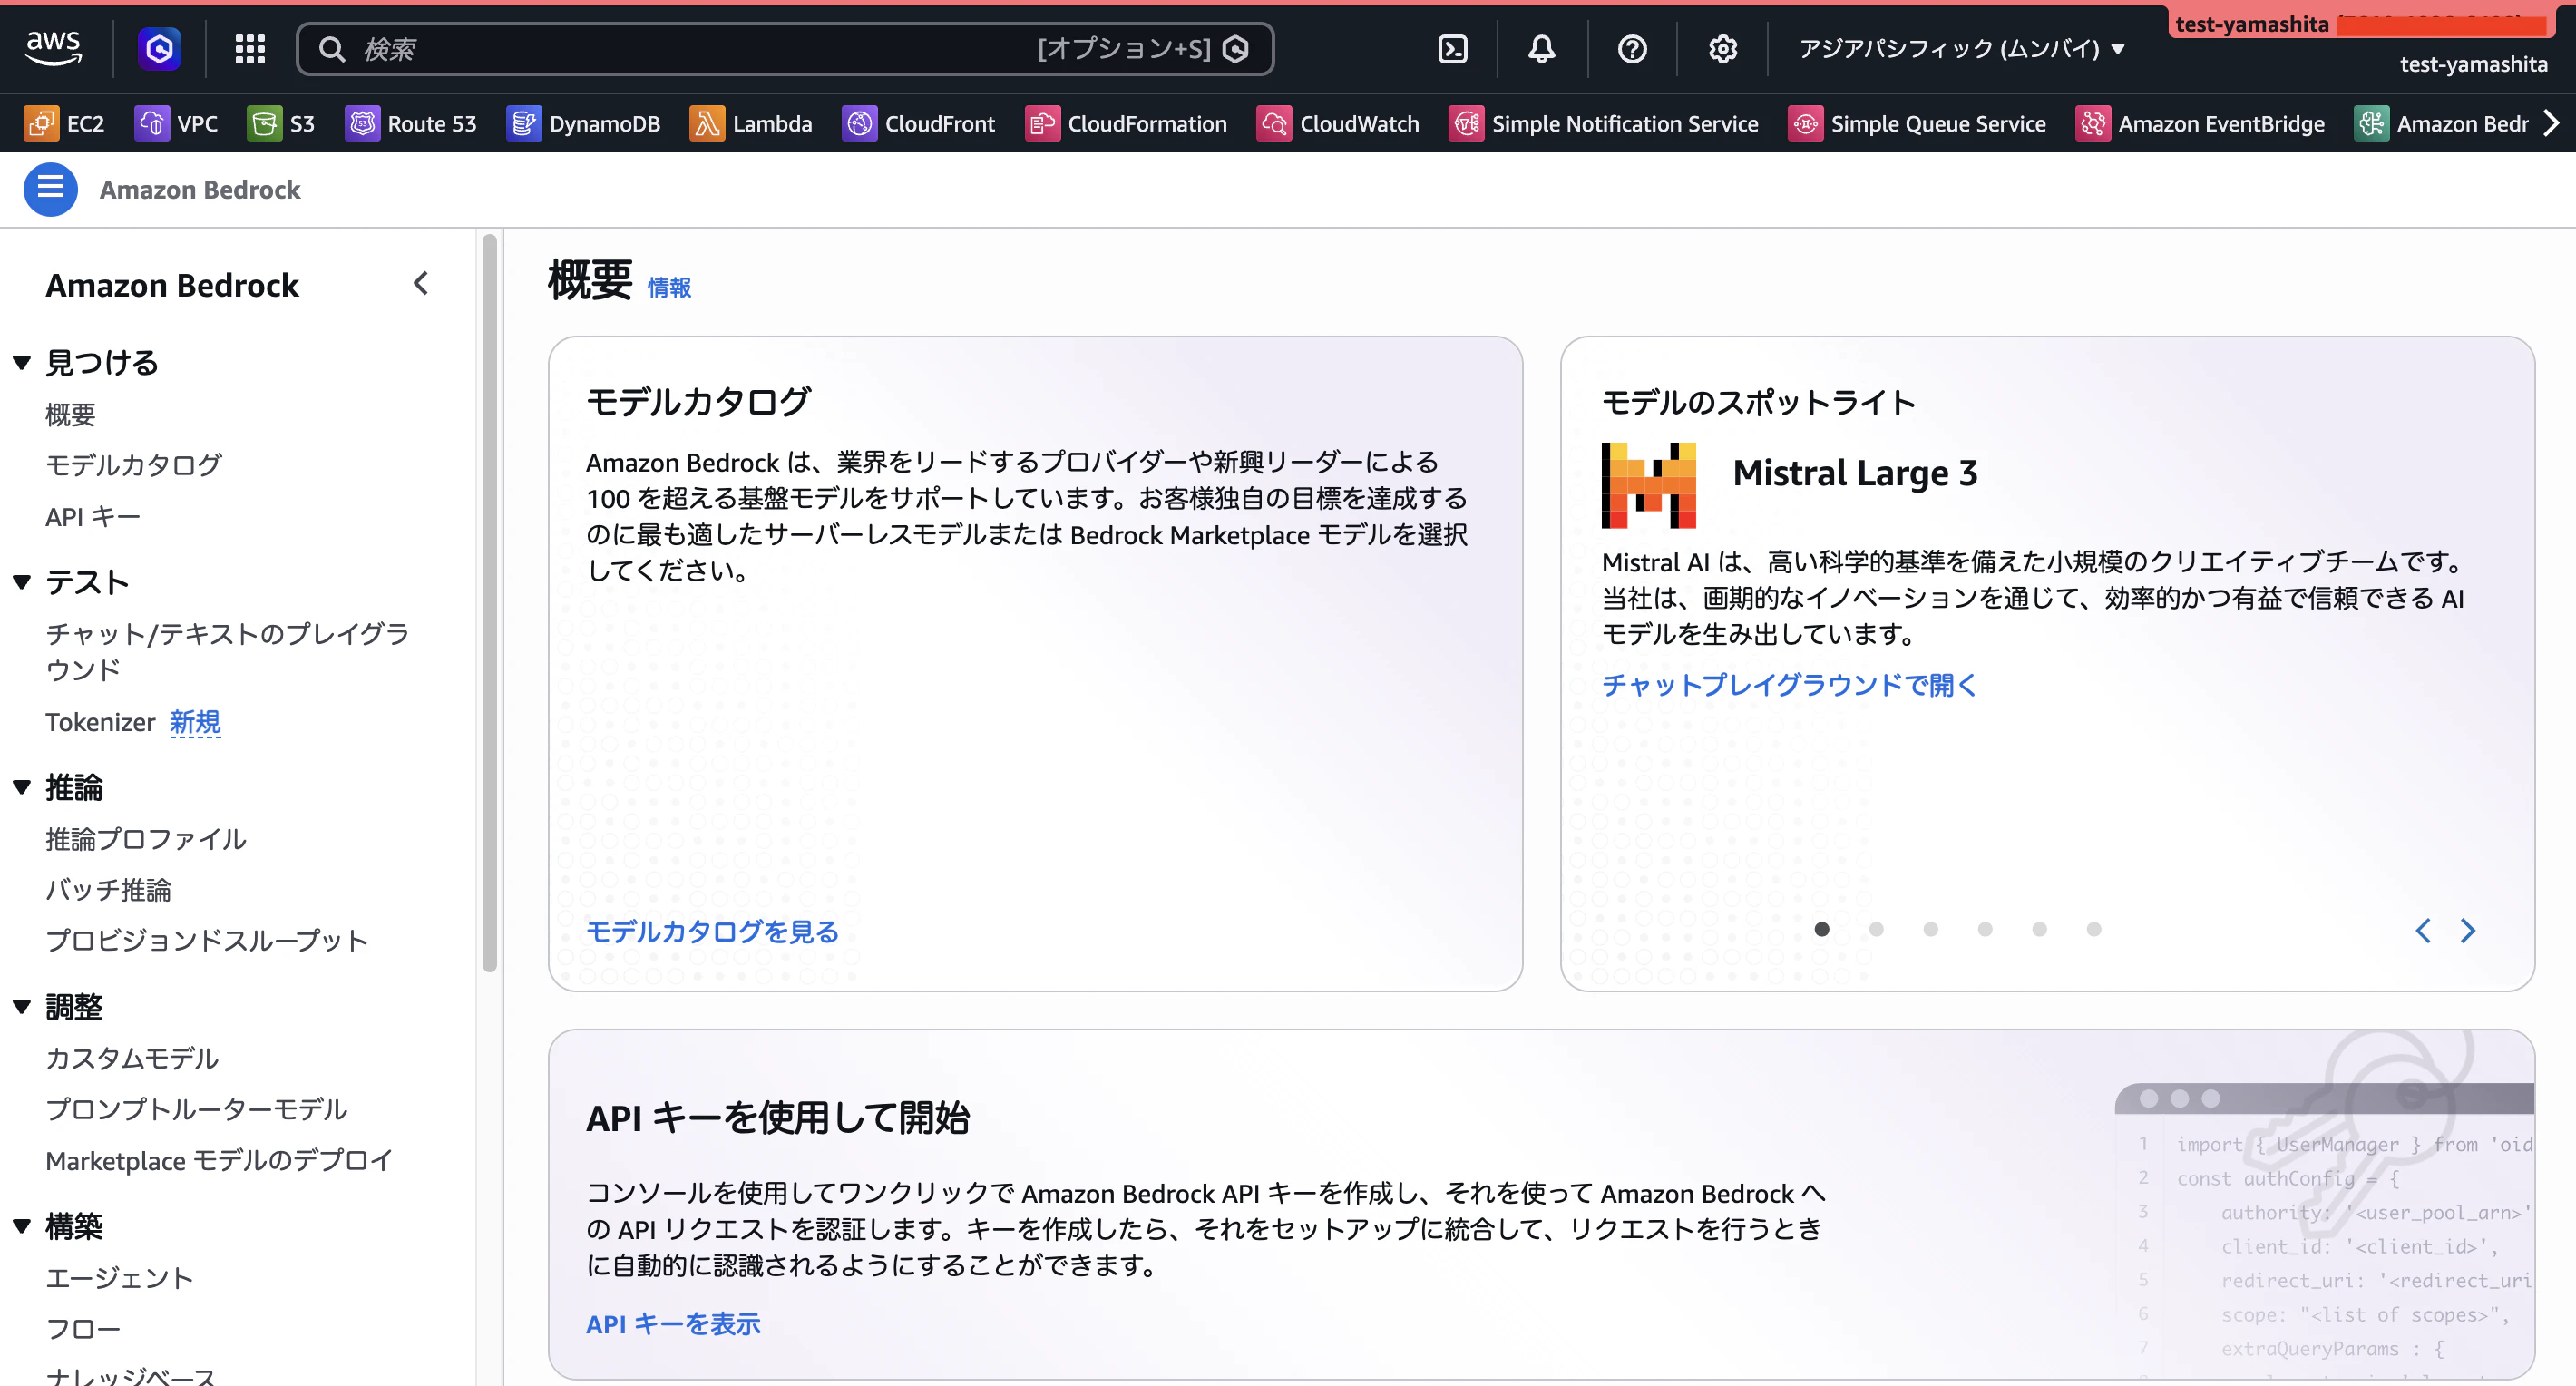Image resolution: width=2576 pixels, height=1386 pixels.
Task: Open the notifications bell
Action: [x=1541, y=48]
